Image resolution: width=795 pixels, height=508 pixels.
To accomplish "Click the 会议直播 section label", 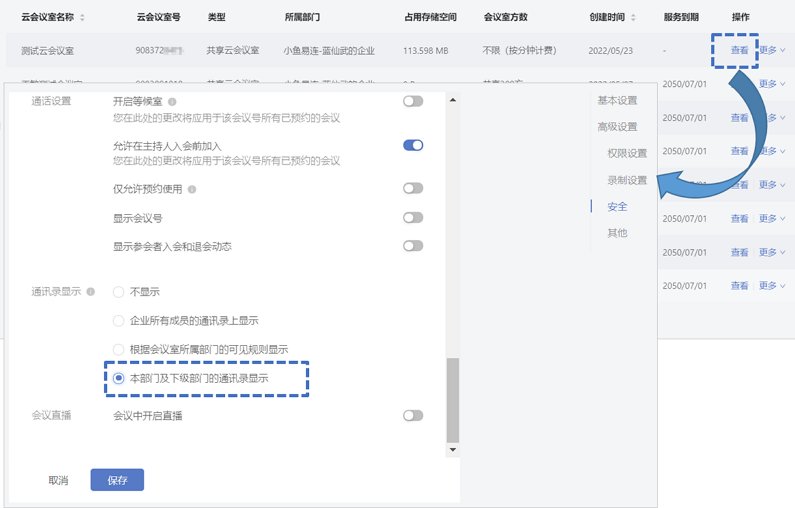I will (x=51, y=416).
